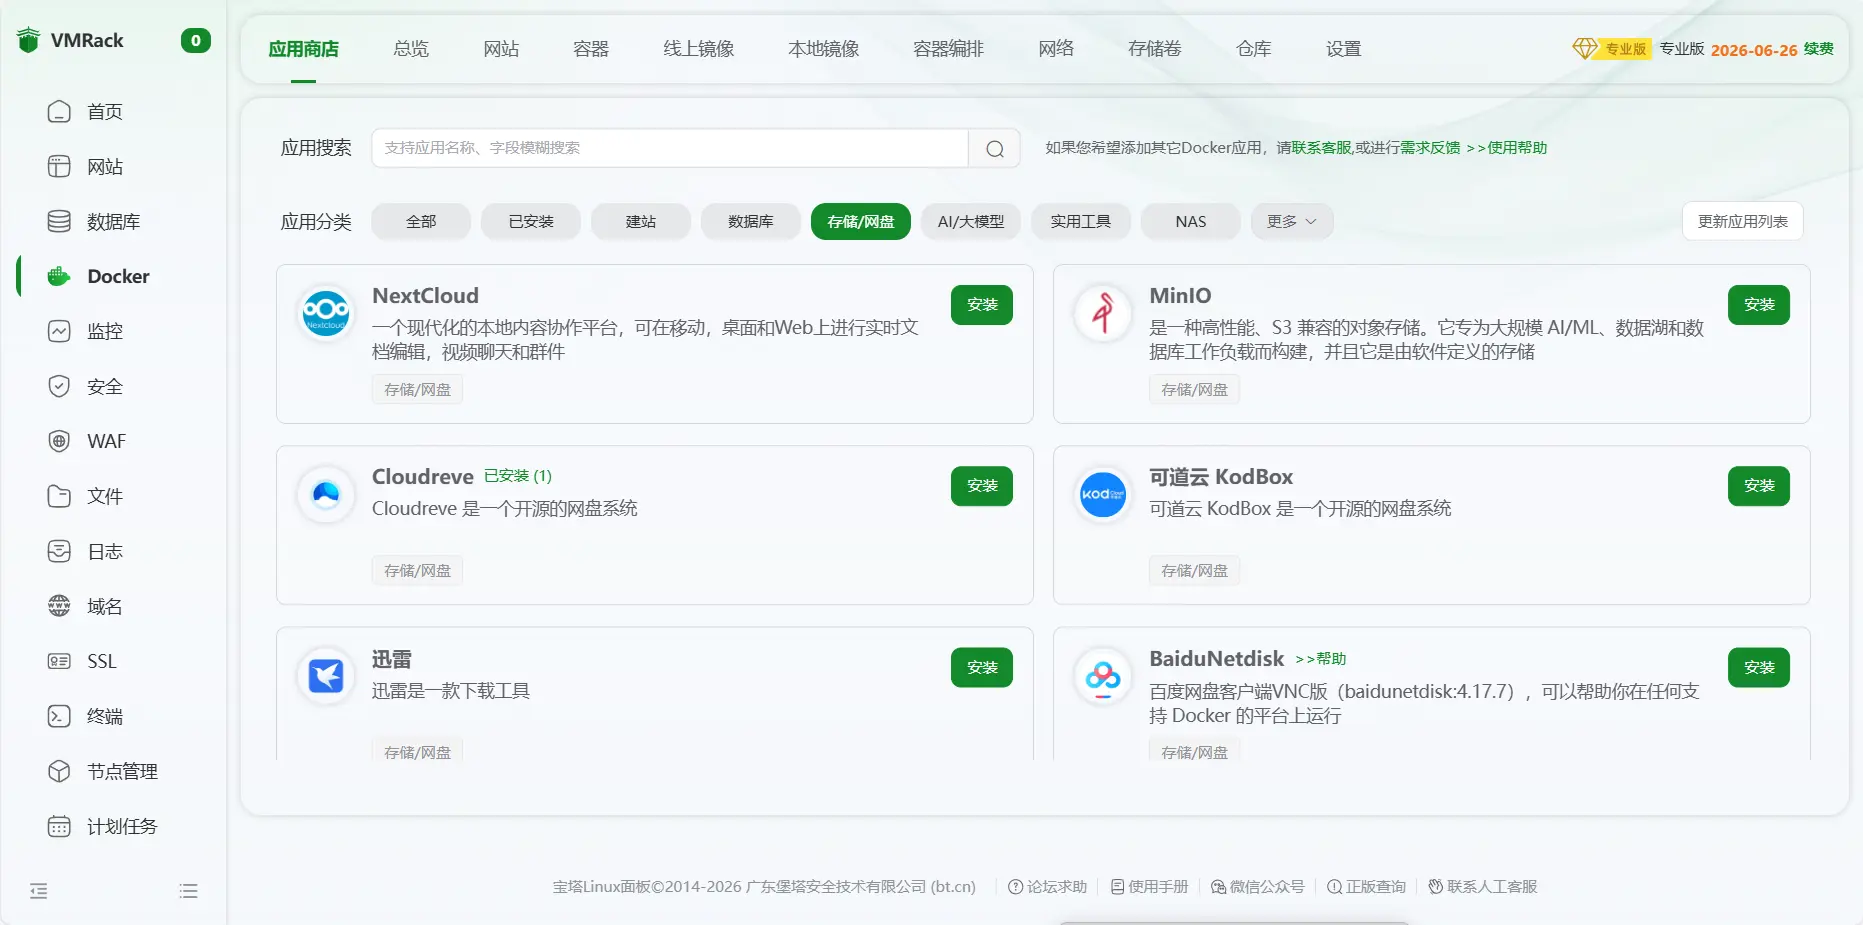Viewport: 1863px width, 925px height.
Task: Open Docker in the sidebar
Action: tap(117, 277)
